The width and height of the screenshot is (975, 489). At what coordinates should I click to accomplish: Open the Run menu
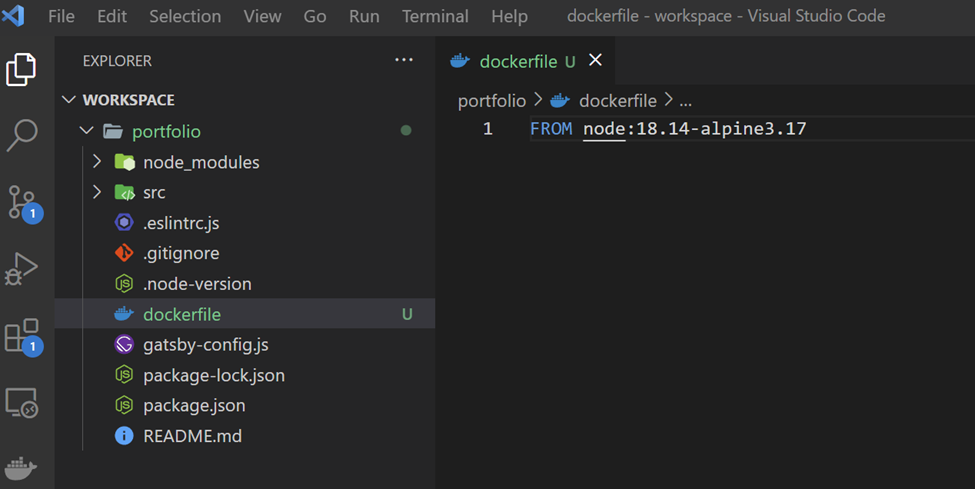364,16
